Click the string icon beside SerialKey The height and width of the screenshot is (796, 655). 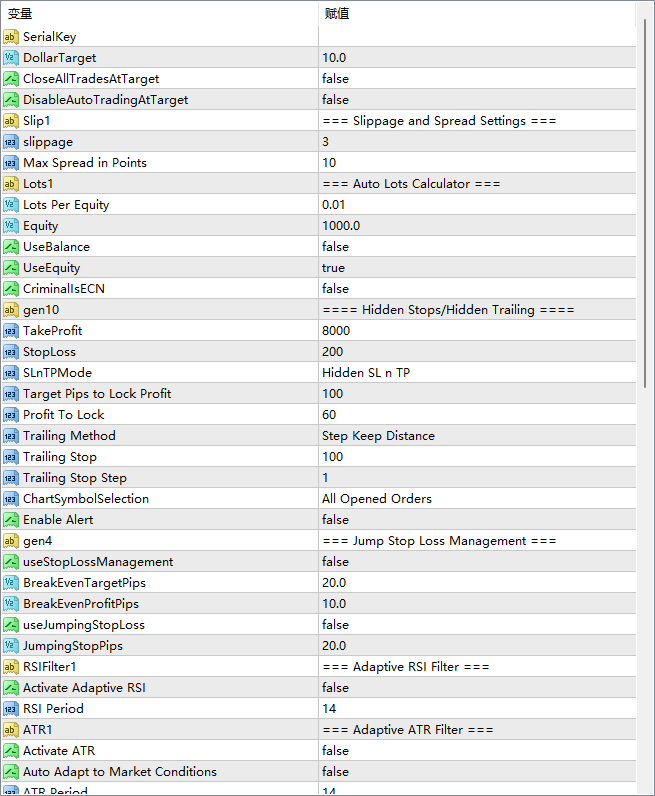[11, 37]
